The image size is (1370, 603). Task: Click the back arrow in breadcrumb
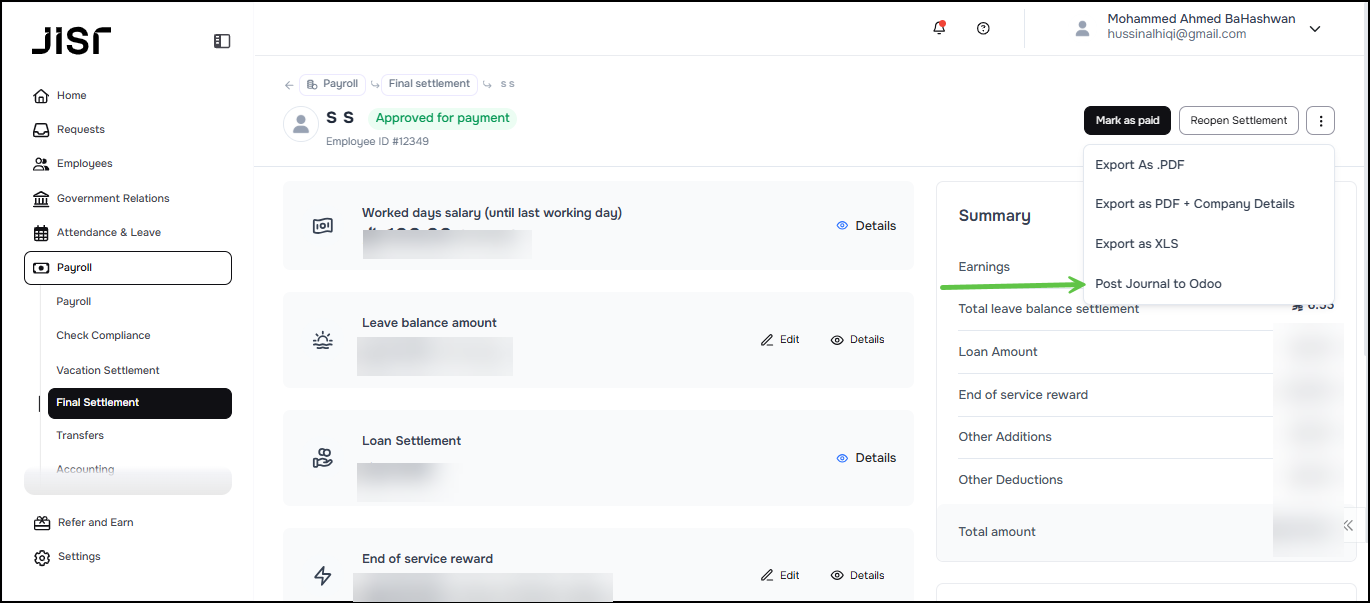pyautogui.click(x=289, y=85)
